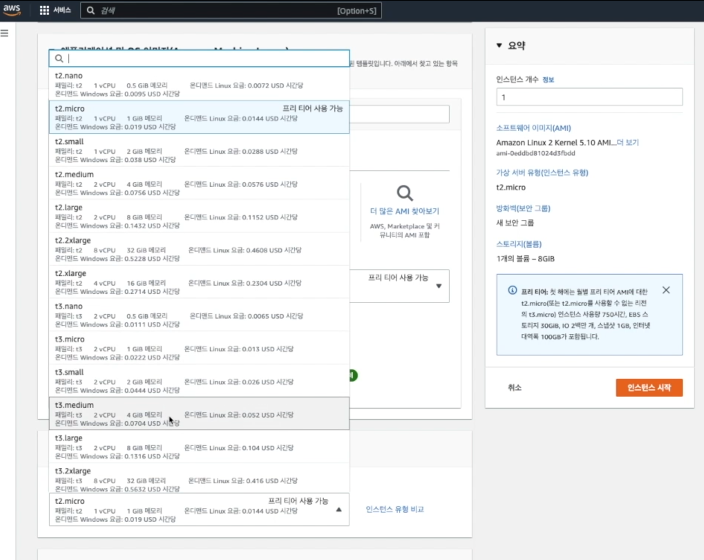Click 더 보기 next to Amazon Linux AMI
The height and width of the screenshot is (560, 704).
click(628, 142)
